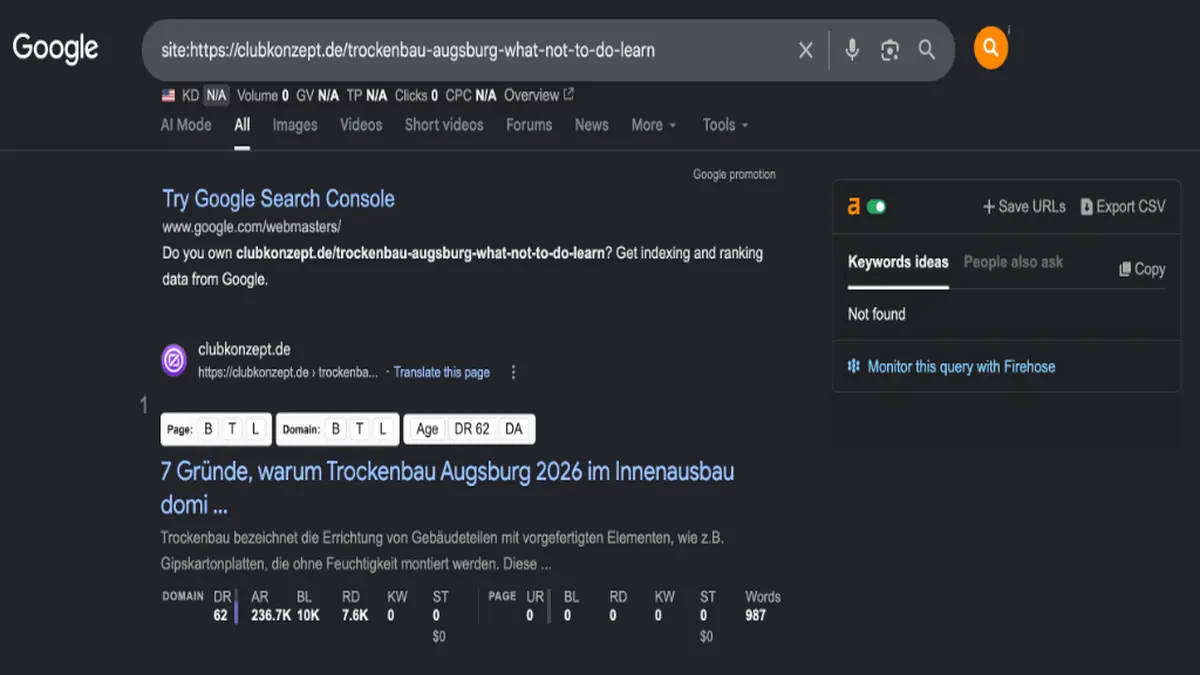Switch to Forums tab
The image size is (1200, 675).
pyautogui.click(x=529, y=125)
